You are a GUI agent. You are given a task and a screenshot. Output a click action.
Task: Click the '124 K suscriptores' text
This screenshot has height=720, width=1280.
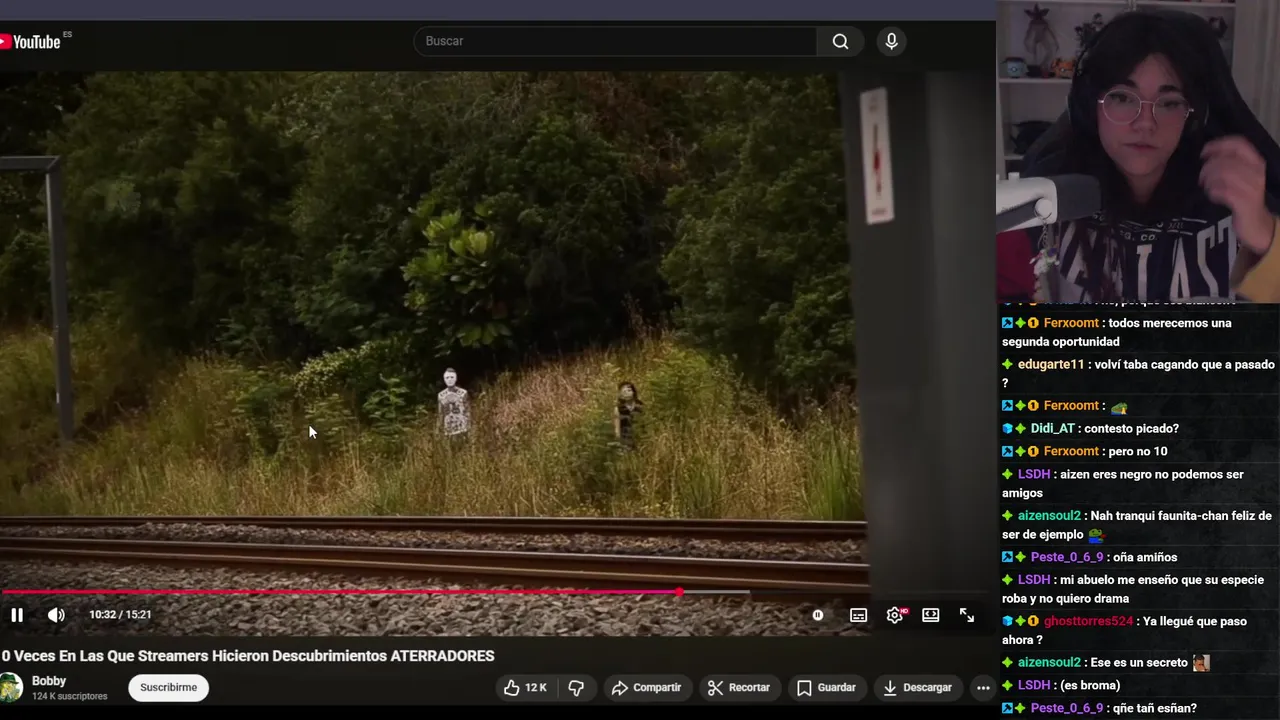coord(70,696)
